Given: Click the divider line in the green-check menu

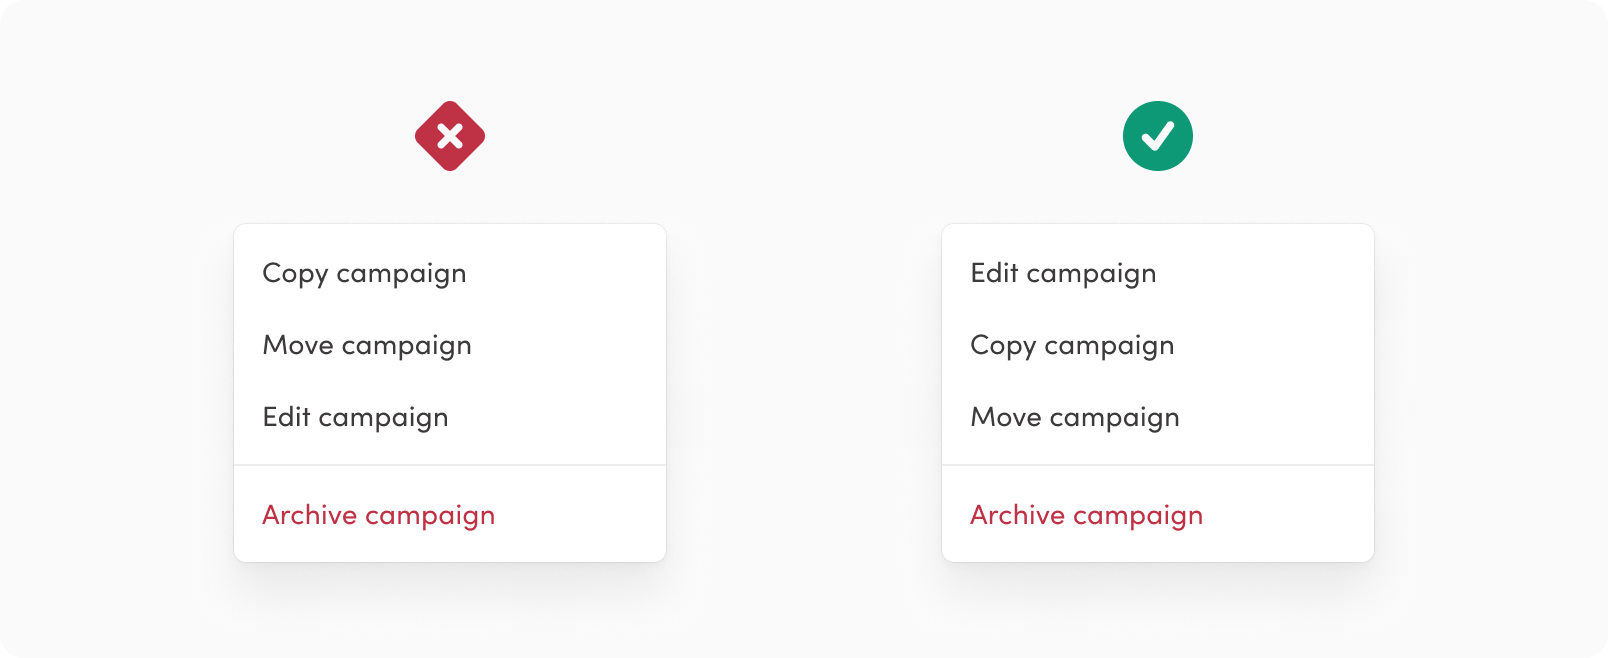Looking at the screenshot, I should pyautogui.click(x=1158, y=465).
